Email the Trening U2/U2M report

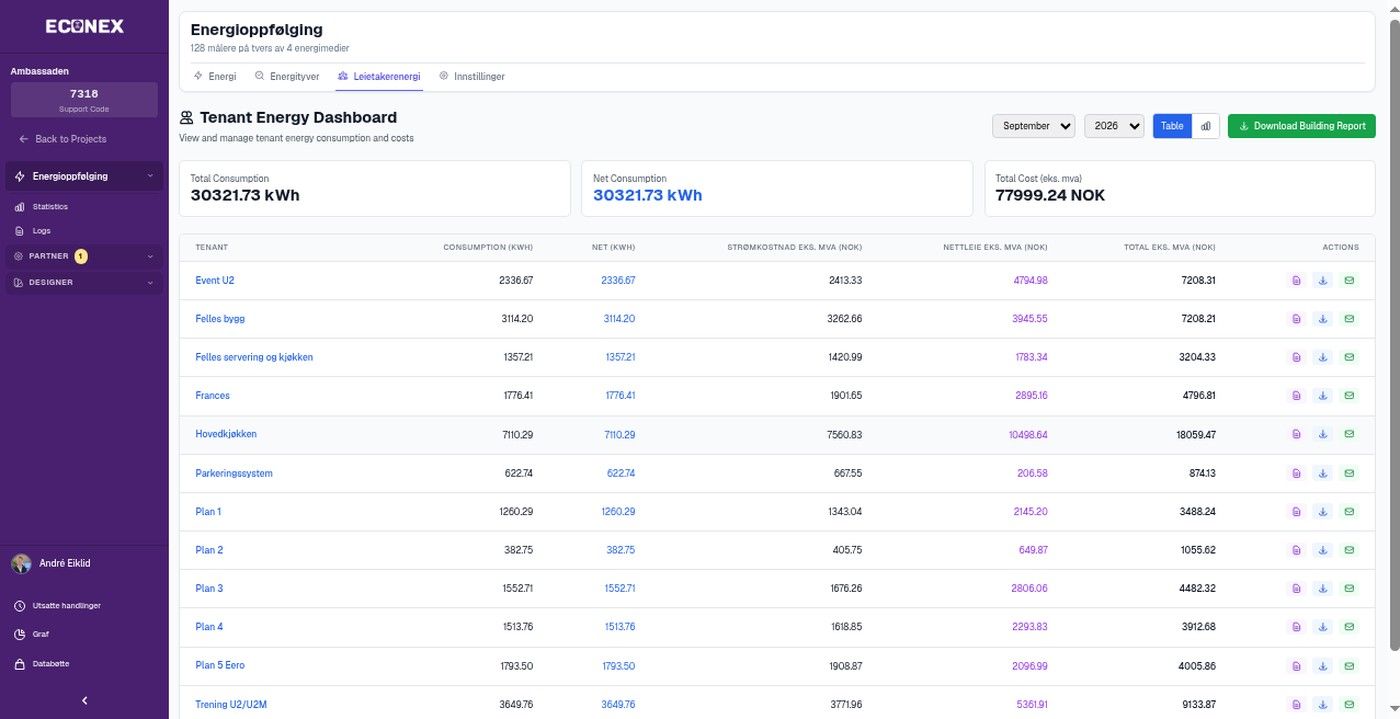(x=1349, y=704)
